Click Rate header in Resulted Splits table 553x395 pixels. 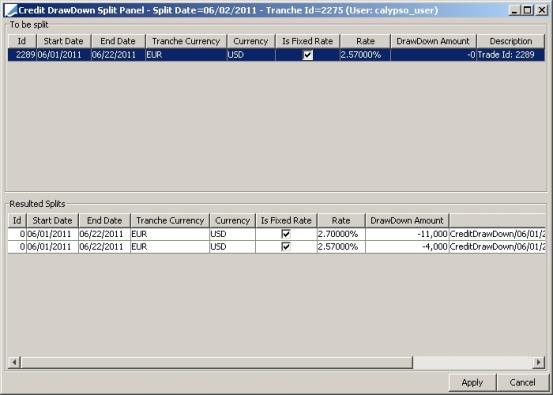click(x=341, y=220)
